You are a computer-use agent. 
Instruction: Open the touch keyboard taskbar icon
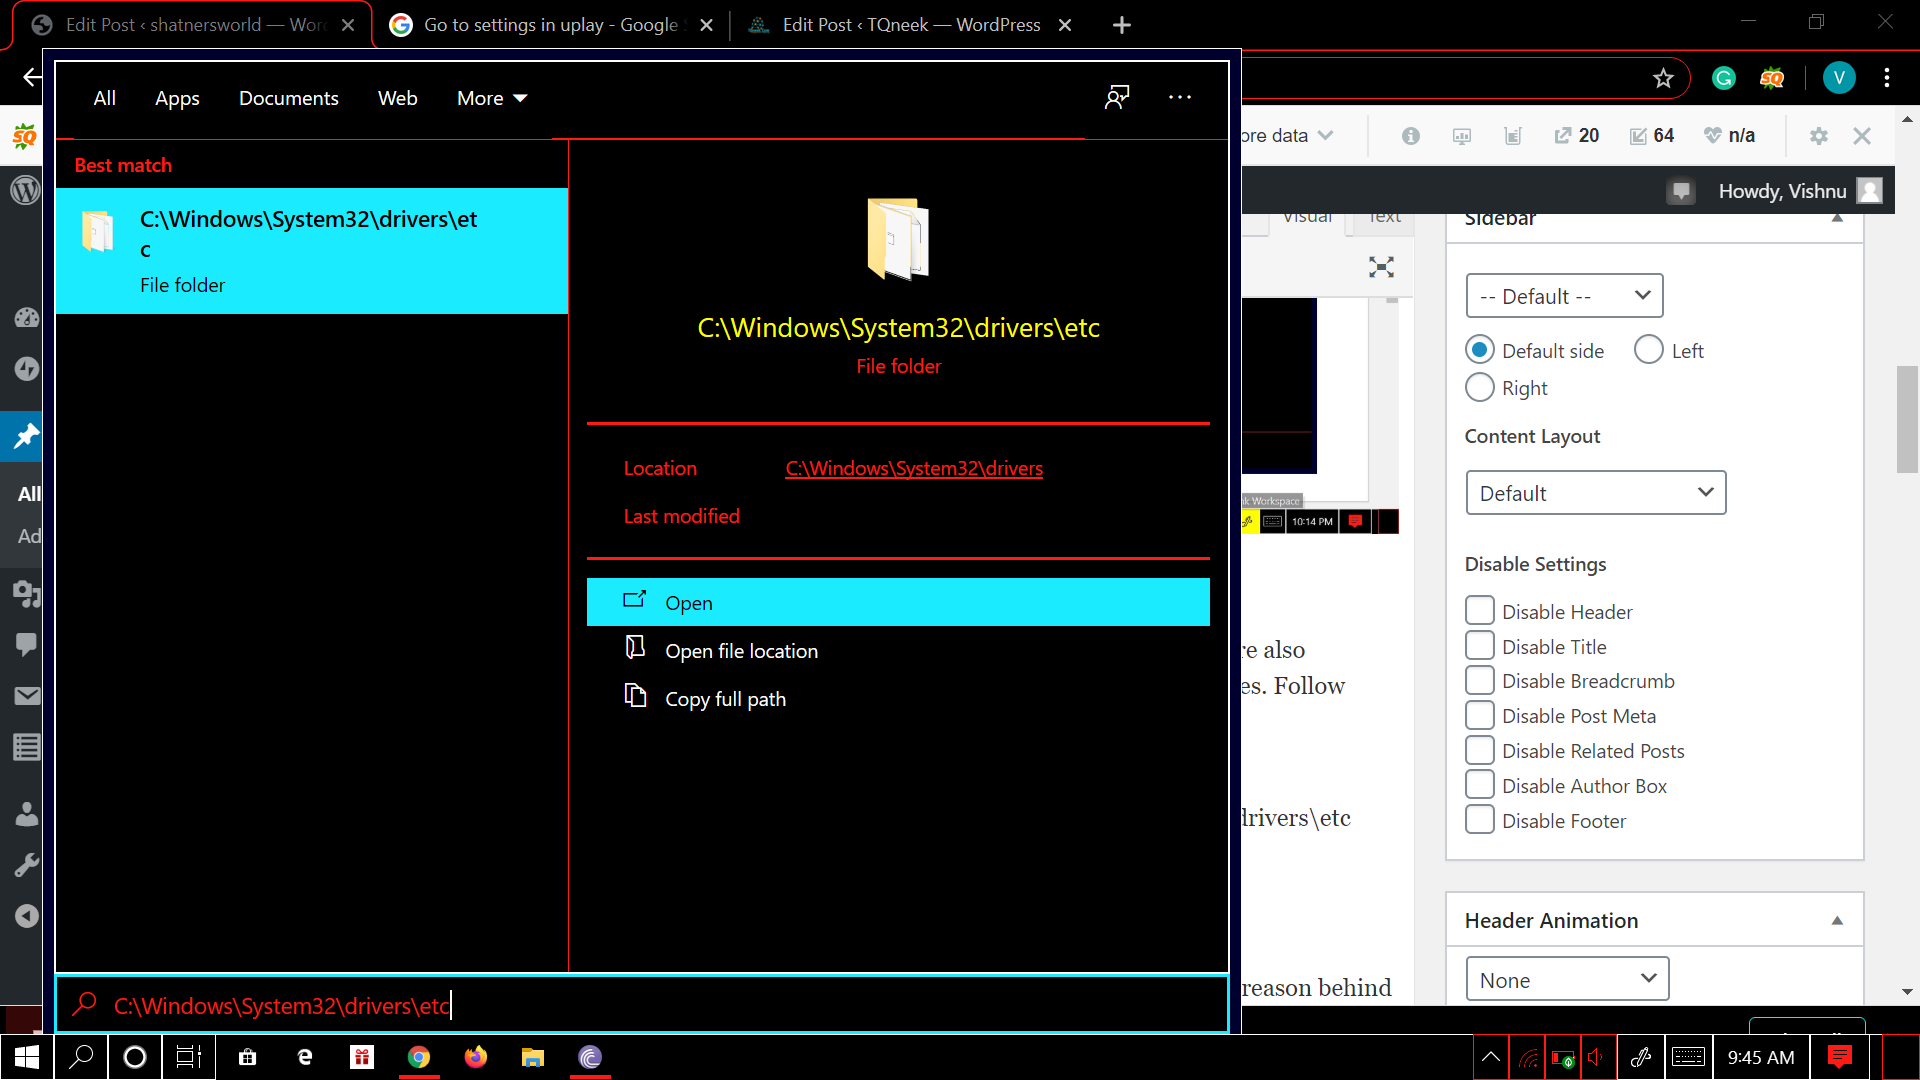1688,1057
